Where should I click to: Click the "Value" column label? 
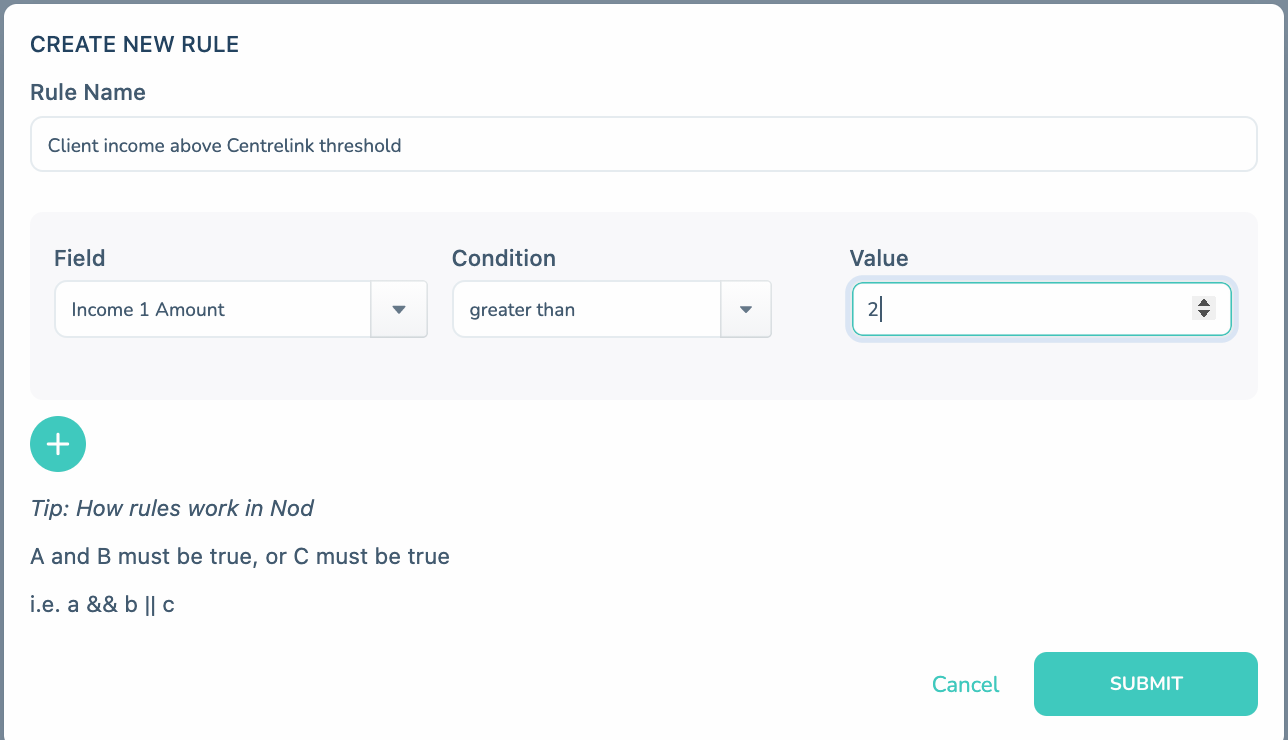coord(879,258)
